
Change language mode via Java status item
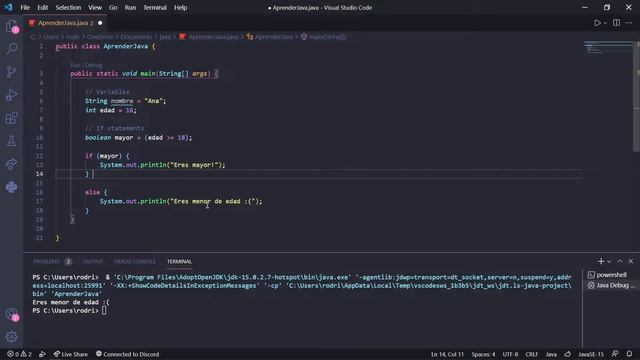tap(551, 354)
